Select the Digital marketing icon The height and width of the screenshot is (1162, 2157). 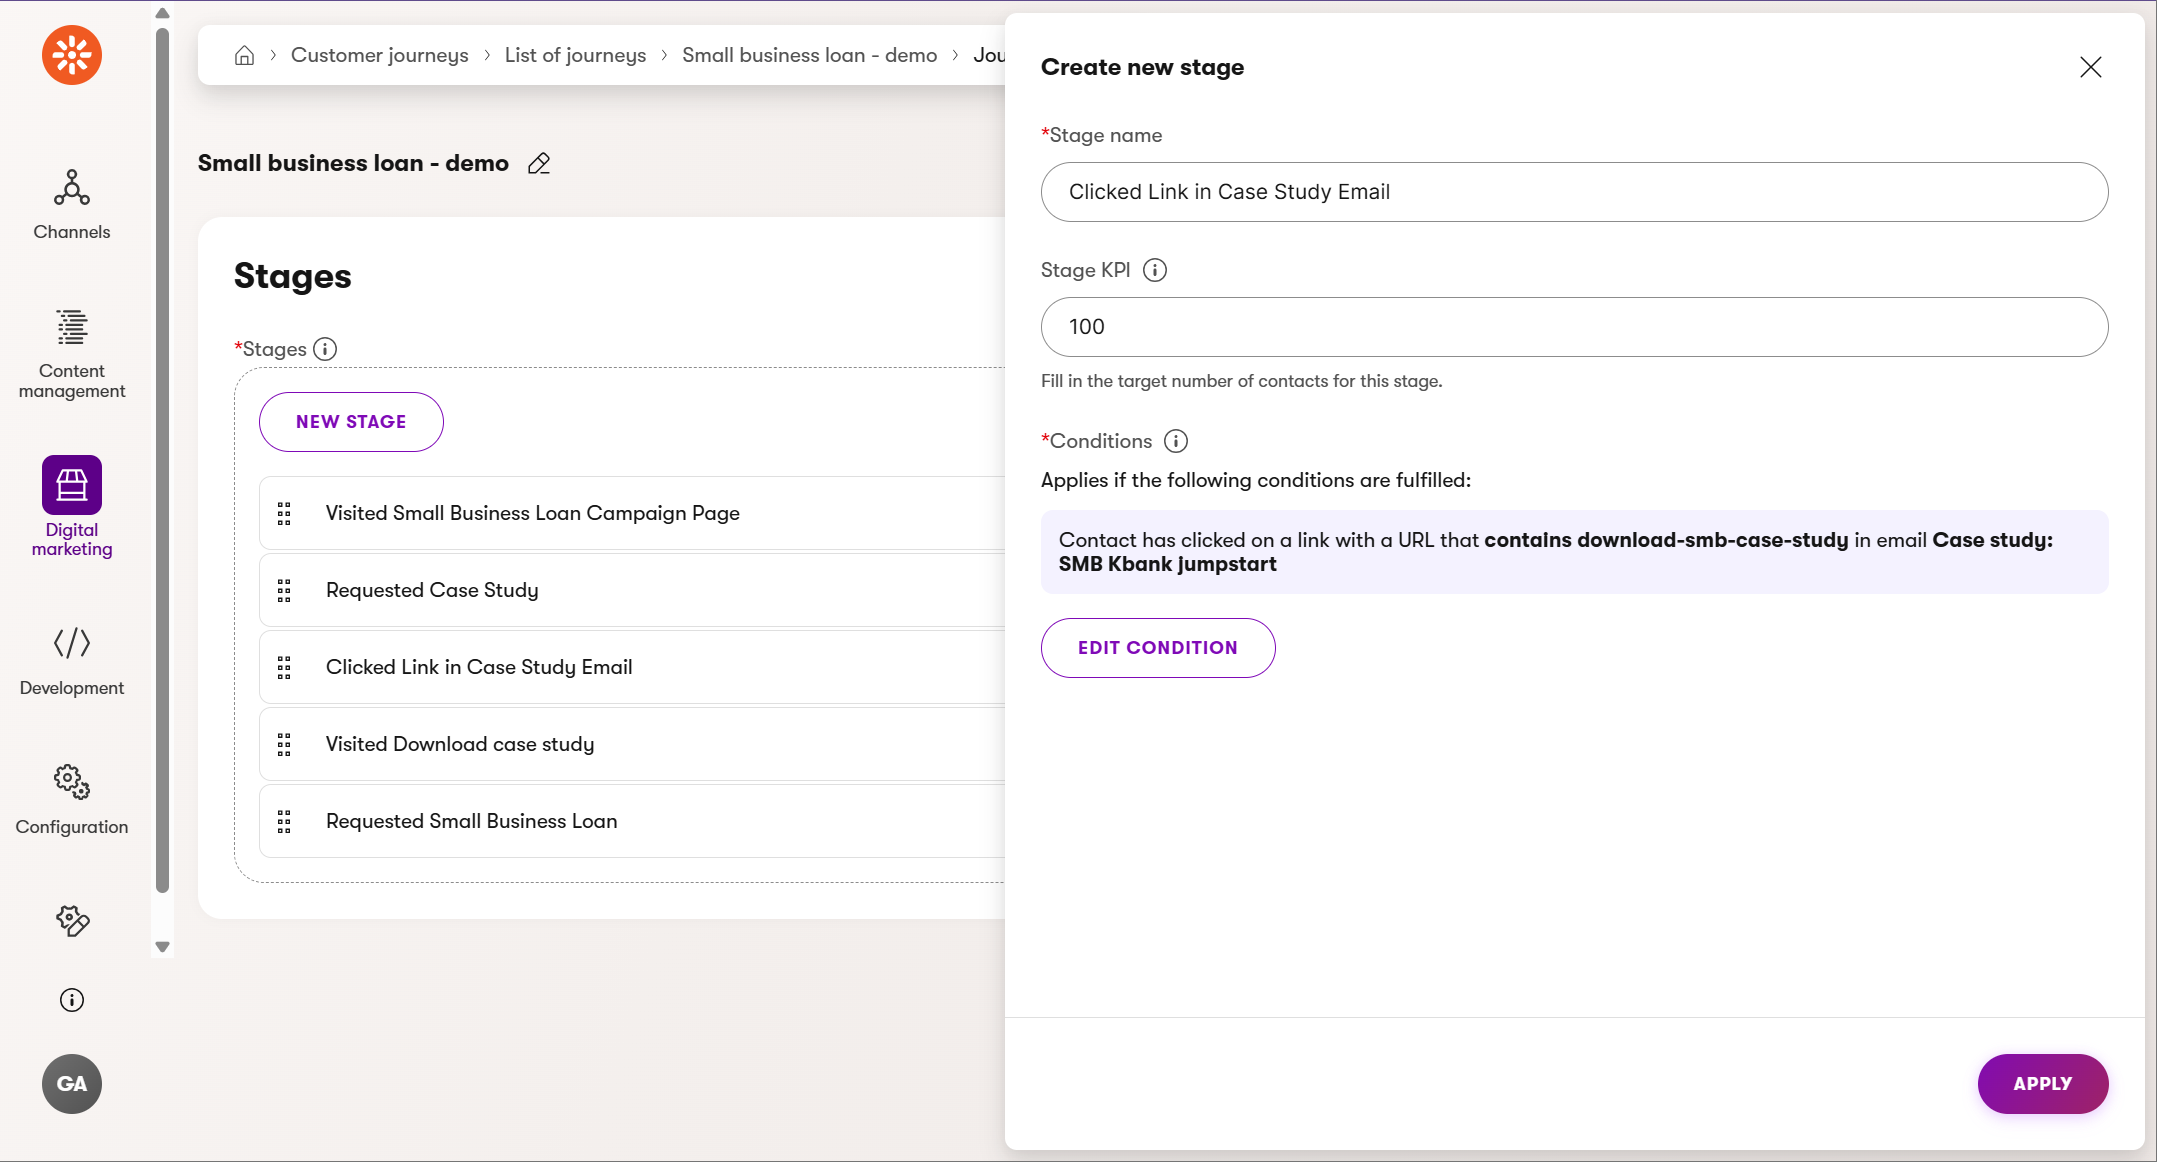coord(72,485)
